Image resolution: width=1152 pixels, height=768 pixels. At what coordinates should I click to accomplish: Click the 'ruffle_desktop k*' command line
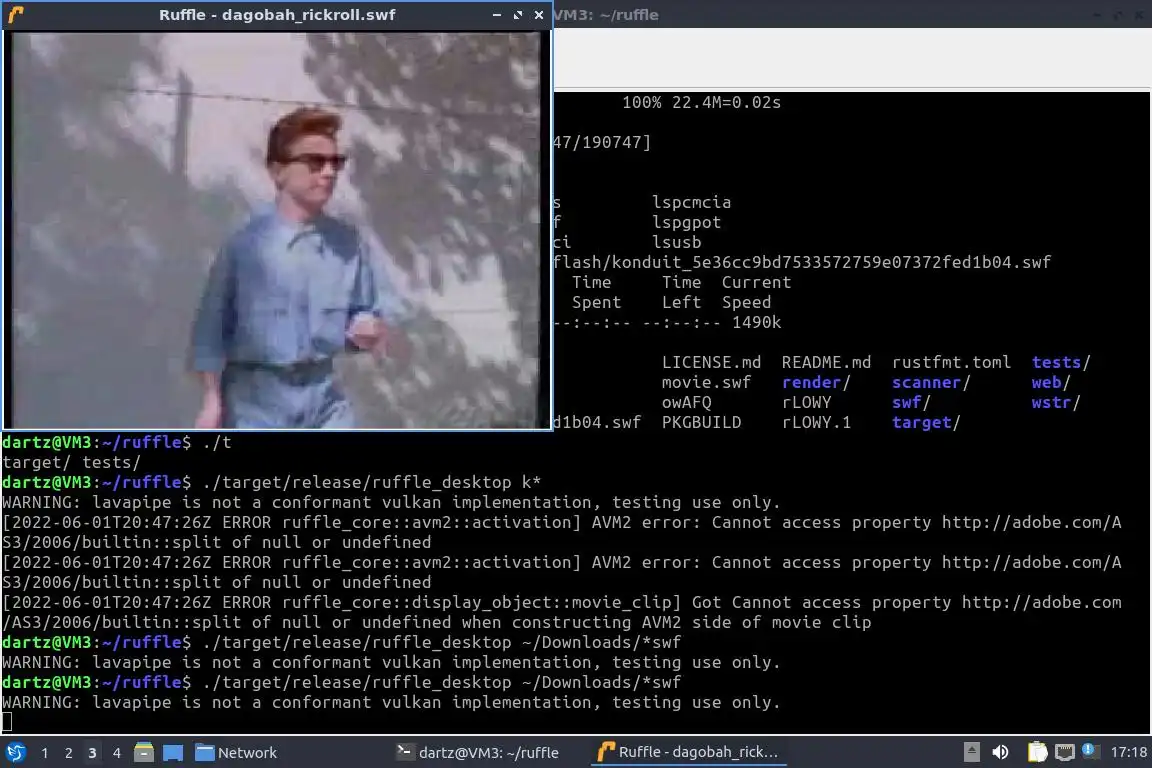coord(271,482)
